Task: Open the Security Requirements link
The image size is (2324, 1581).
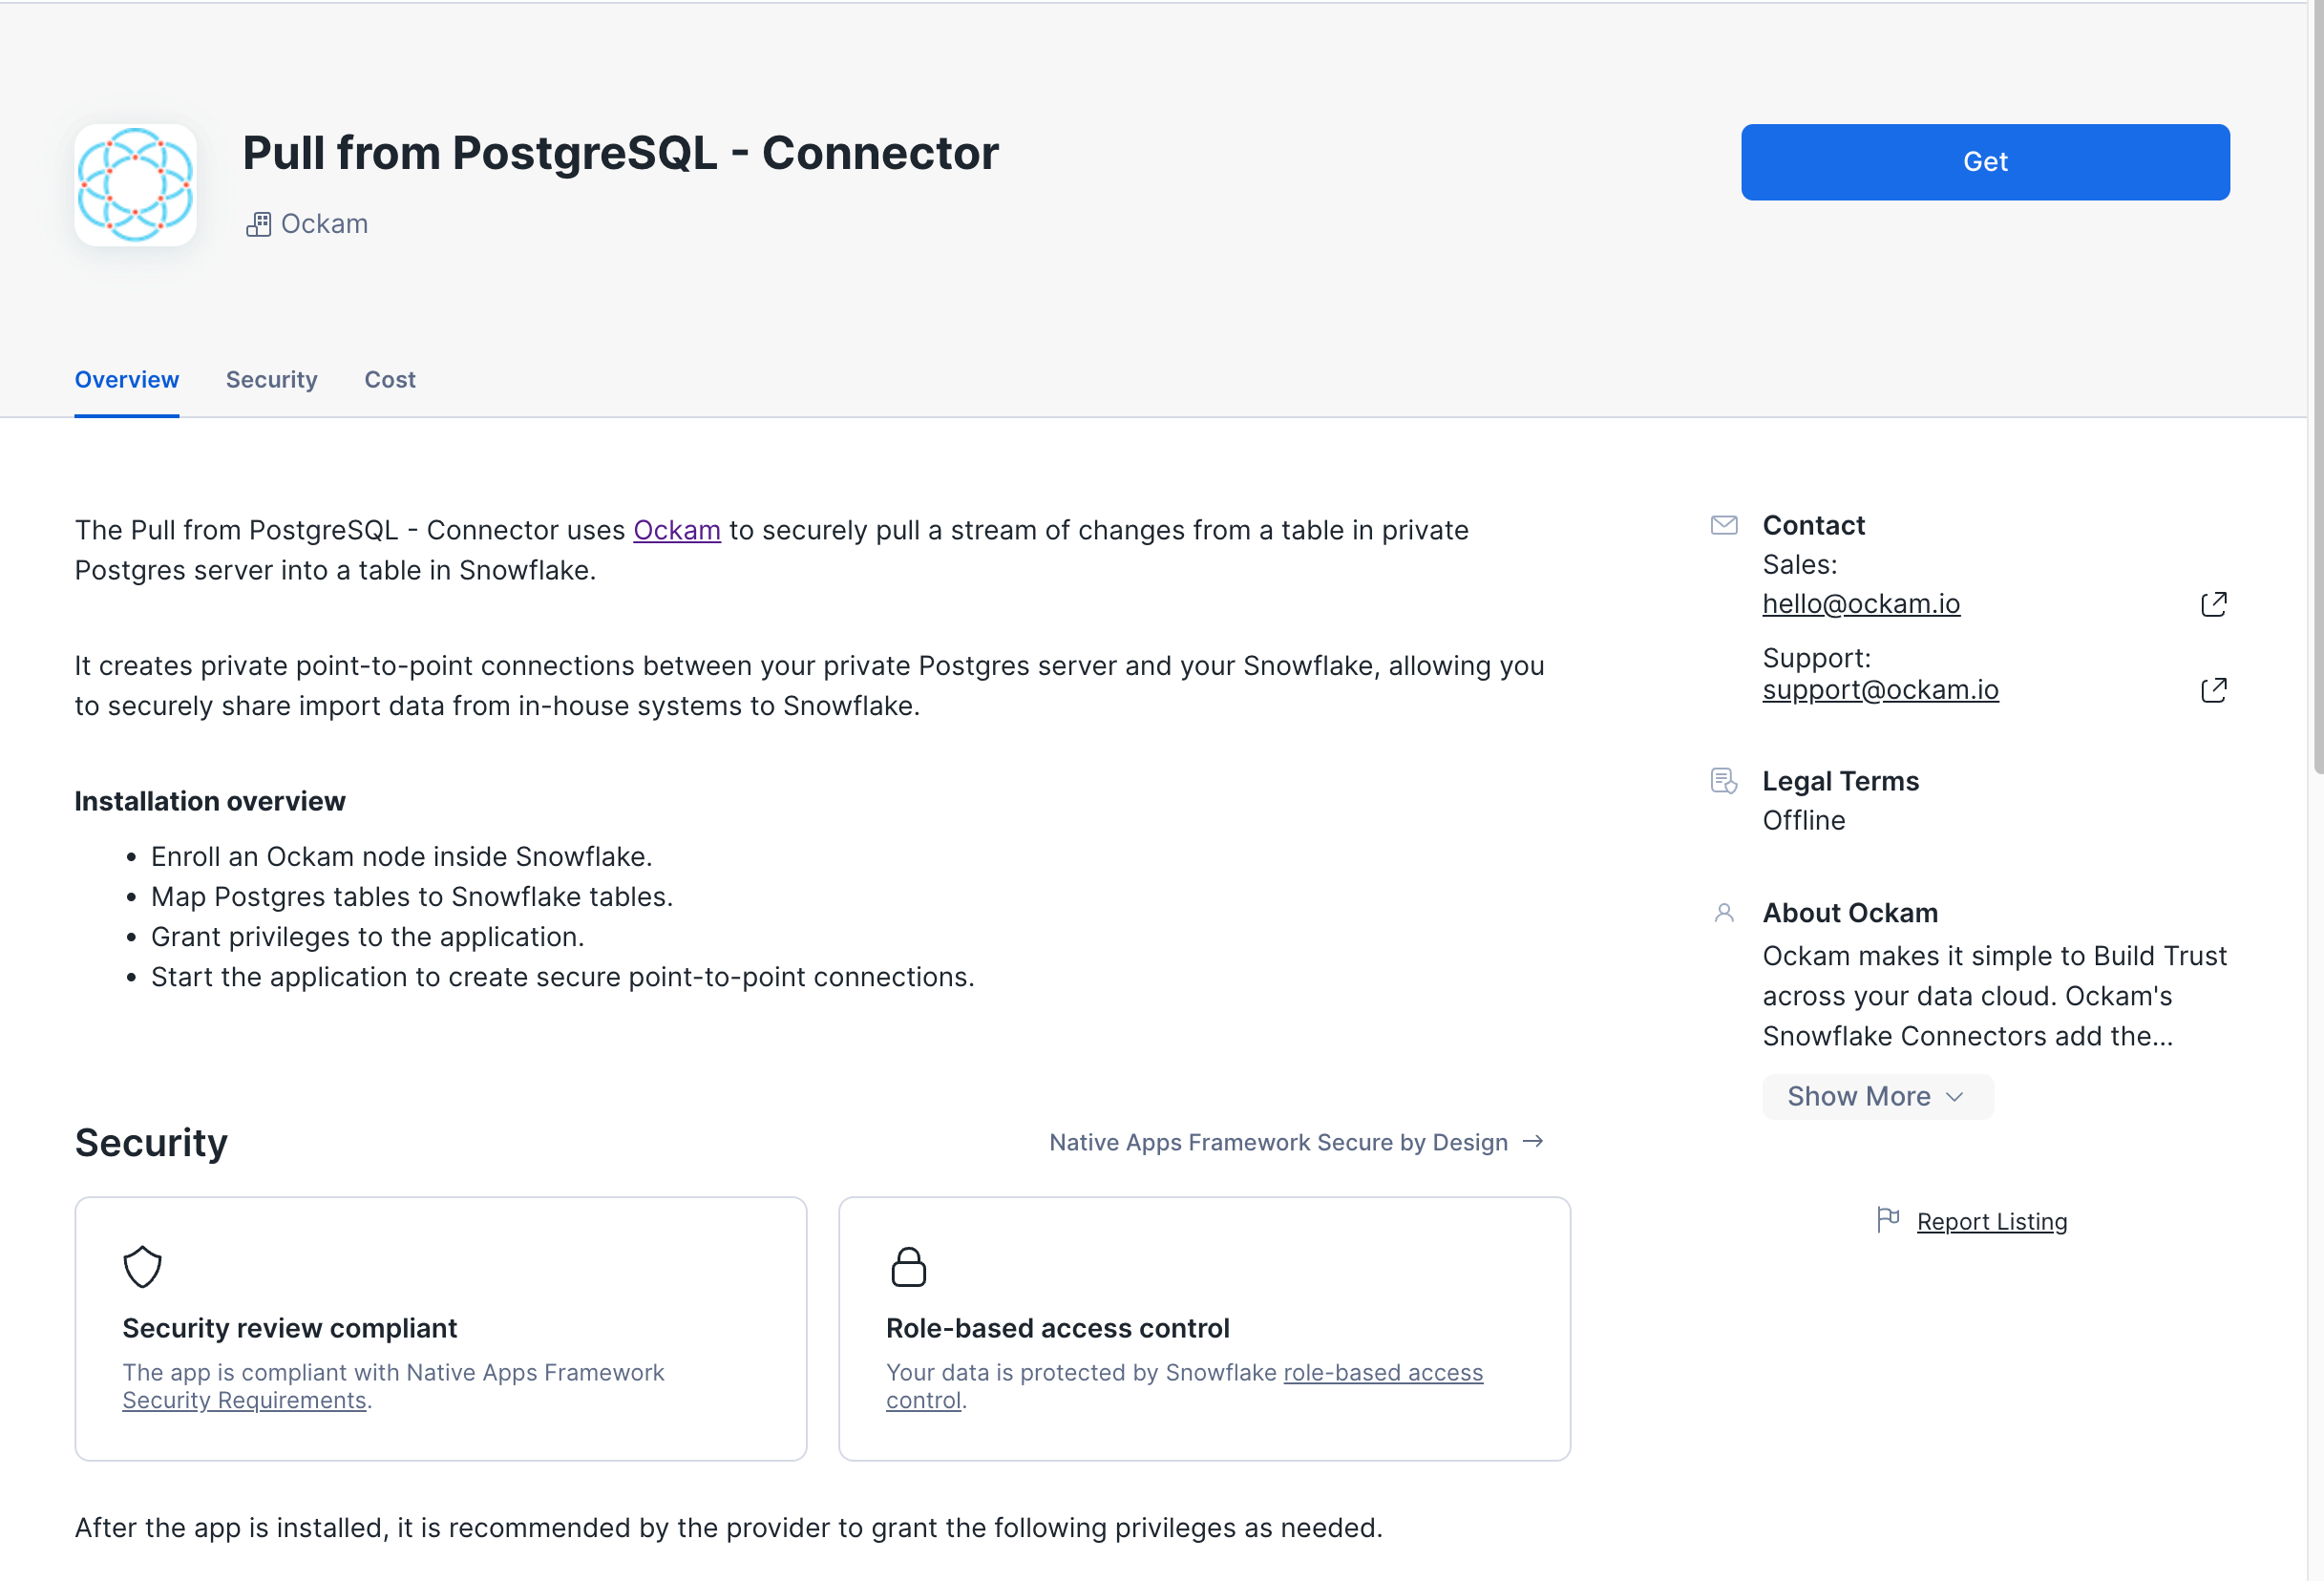Action: pos(244,1401)
